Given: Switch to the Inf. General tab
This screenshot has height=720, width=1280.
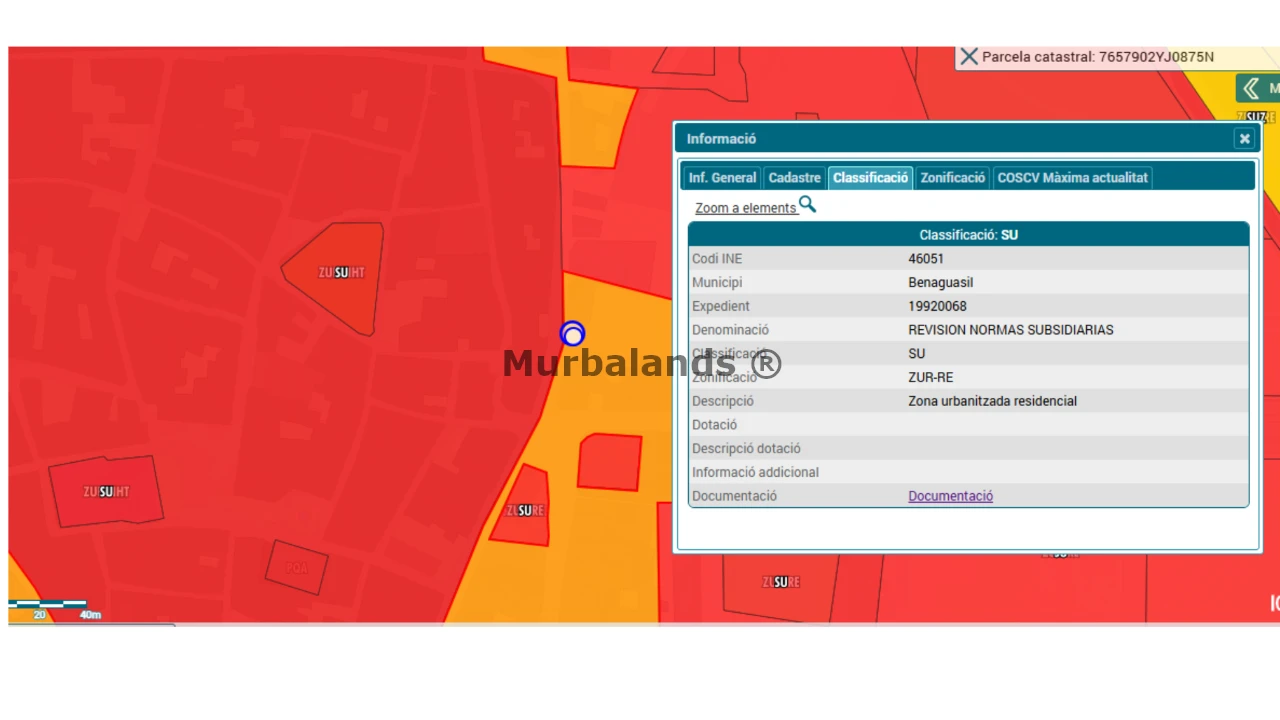Looking at the screenshot, I should 722,178.
